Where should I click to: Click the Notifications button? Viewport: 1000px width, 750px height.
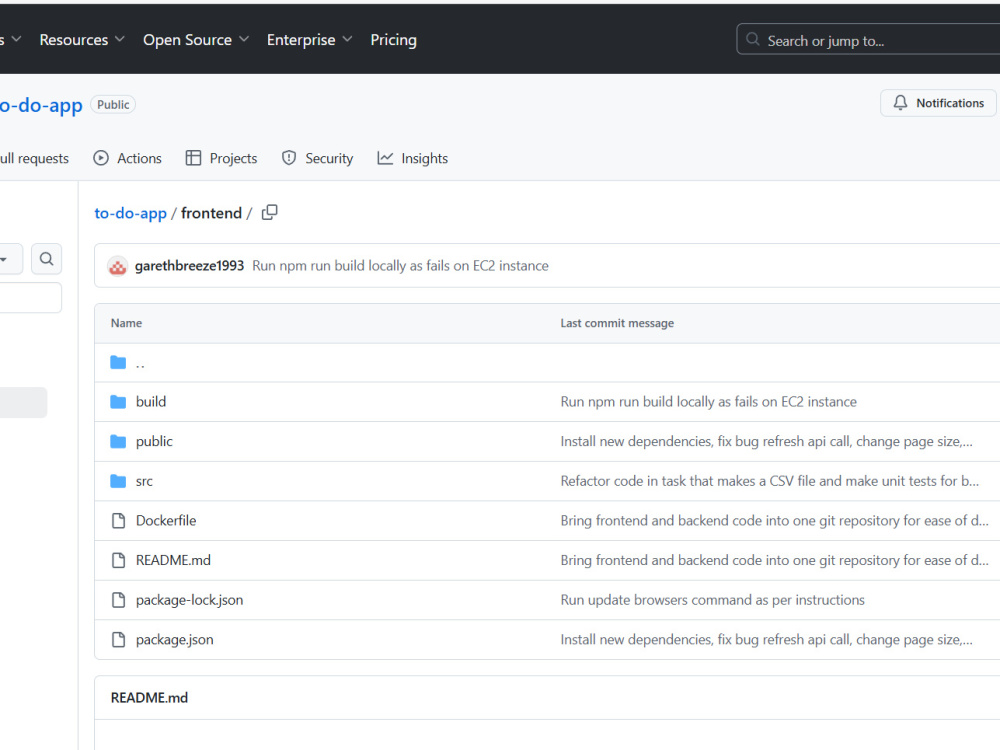(938, 103)
